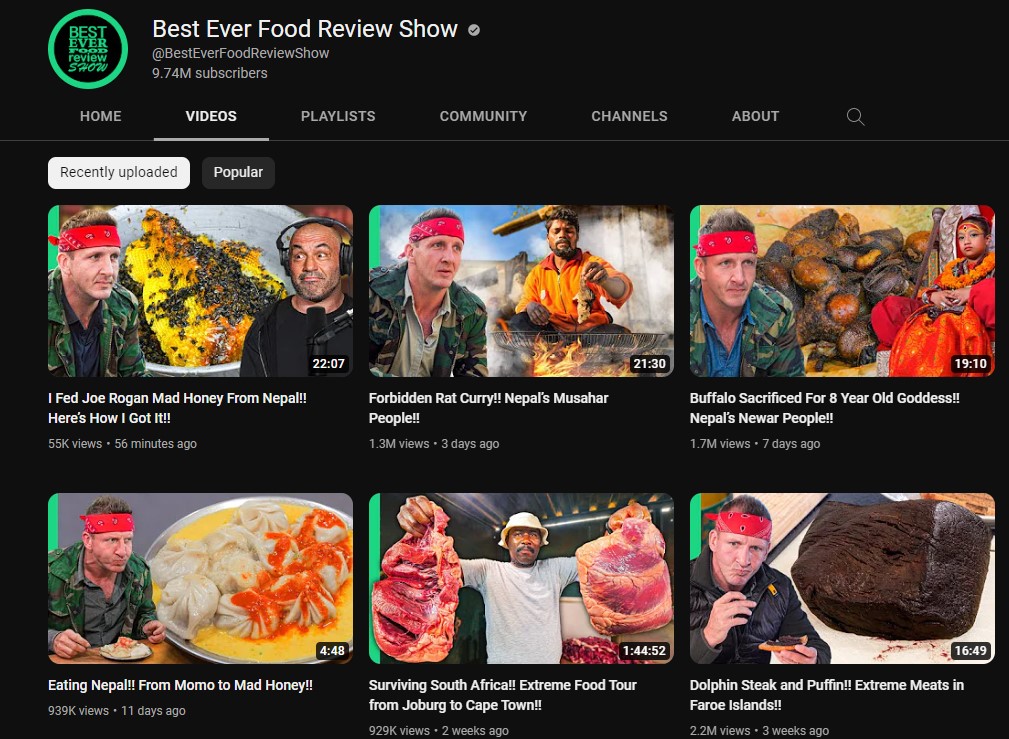This screenshot has width=1009, height=739.
Task: Click the 9.74M subscribers text
Action: 210,73
